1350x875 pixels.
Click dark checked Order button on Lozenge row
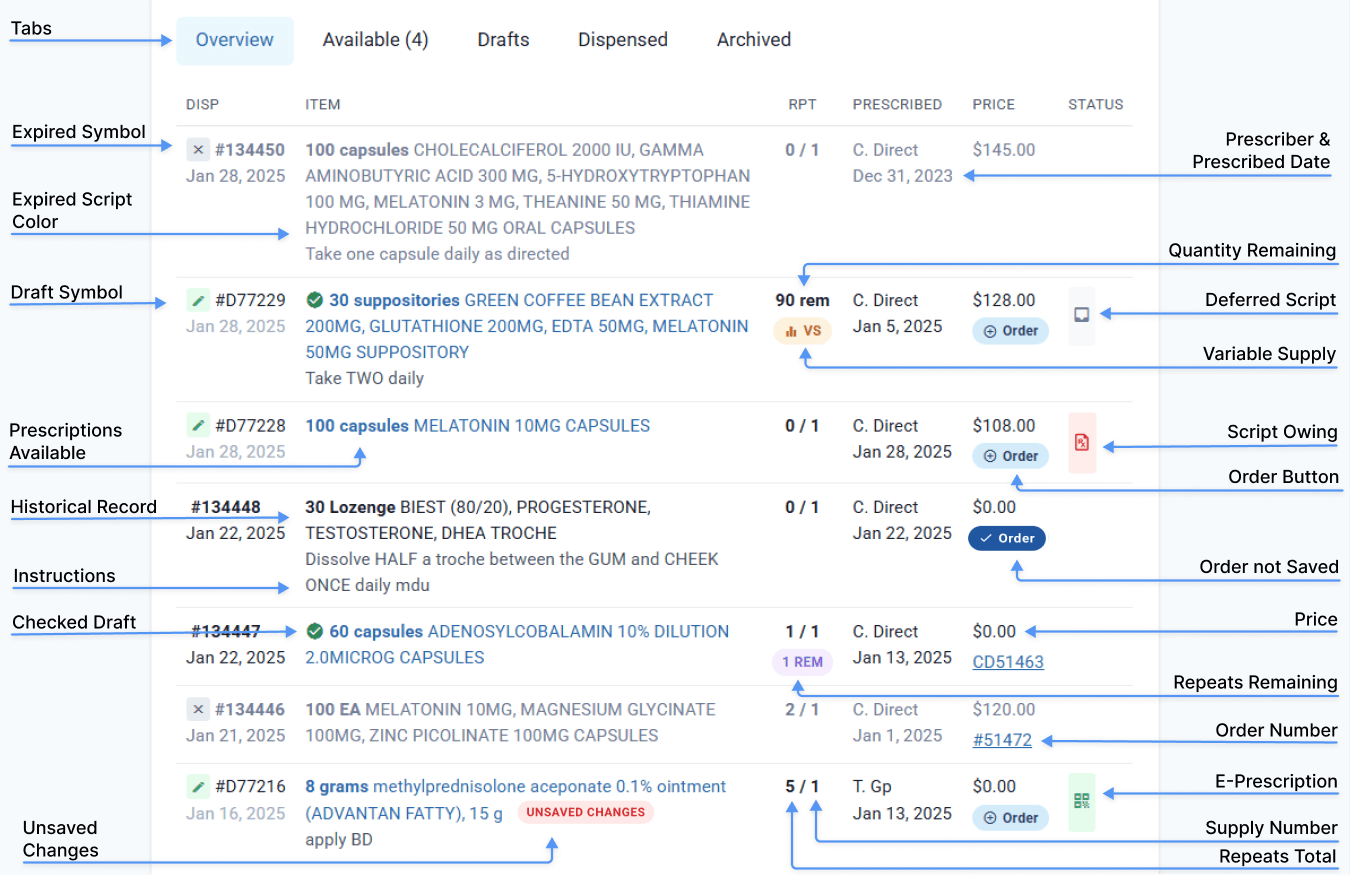tap(1007, 538)
